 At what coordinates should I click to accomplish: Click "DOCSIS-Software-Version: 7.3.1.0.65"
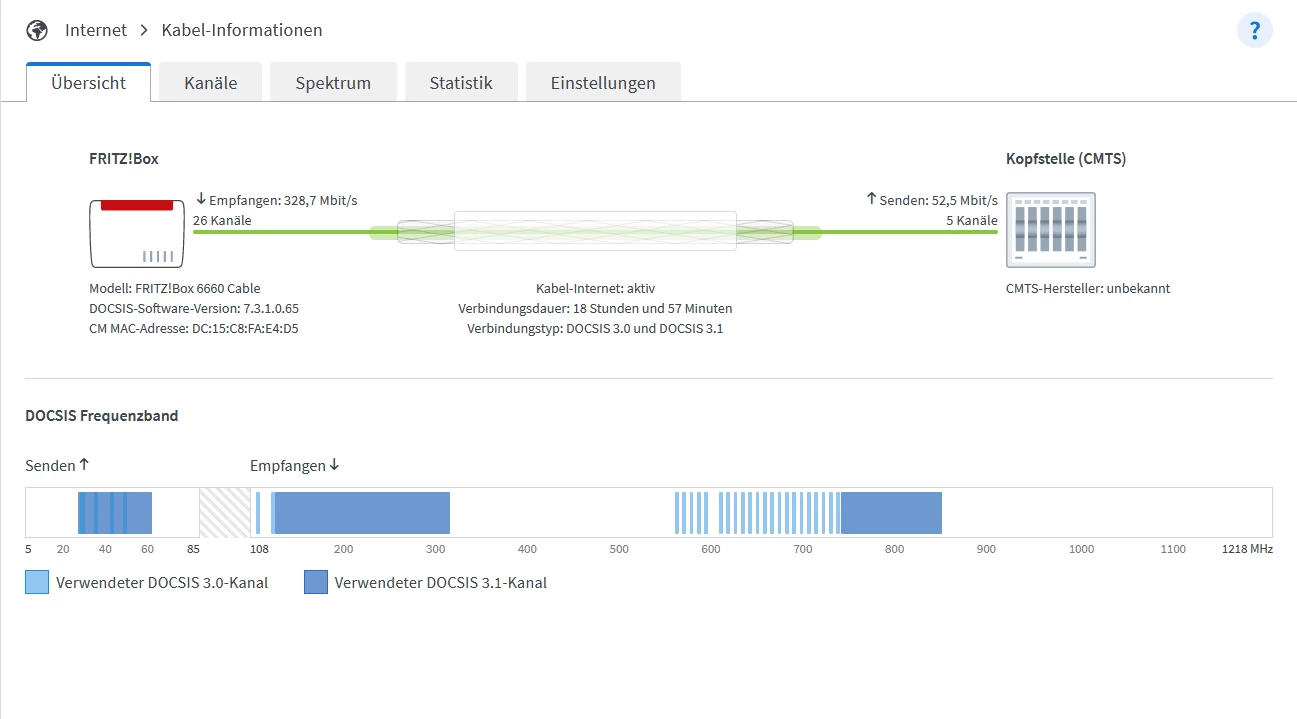click(x=194, y=308)
